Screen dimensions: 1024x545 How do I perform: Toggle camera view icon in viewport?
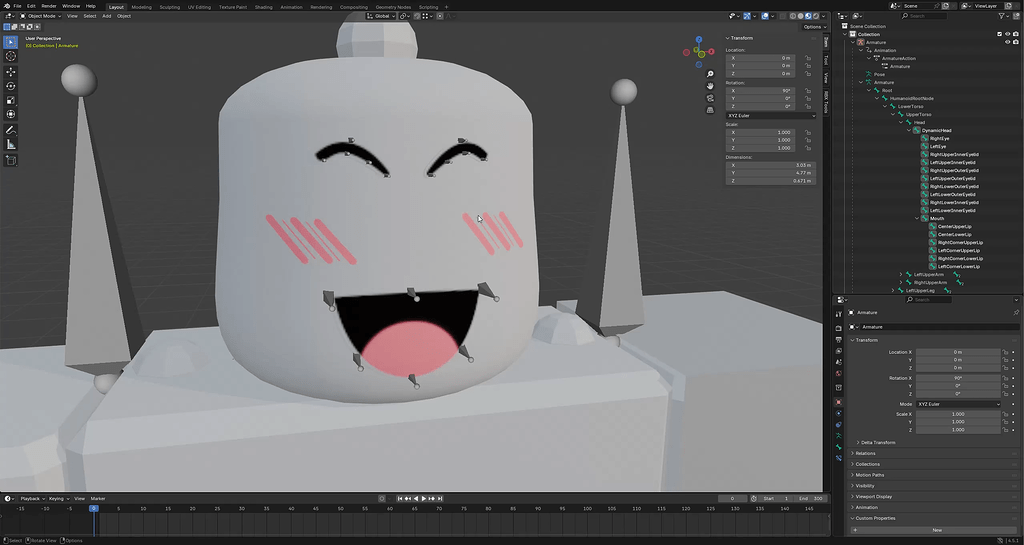pos(710,98)
